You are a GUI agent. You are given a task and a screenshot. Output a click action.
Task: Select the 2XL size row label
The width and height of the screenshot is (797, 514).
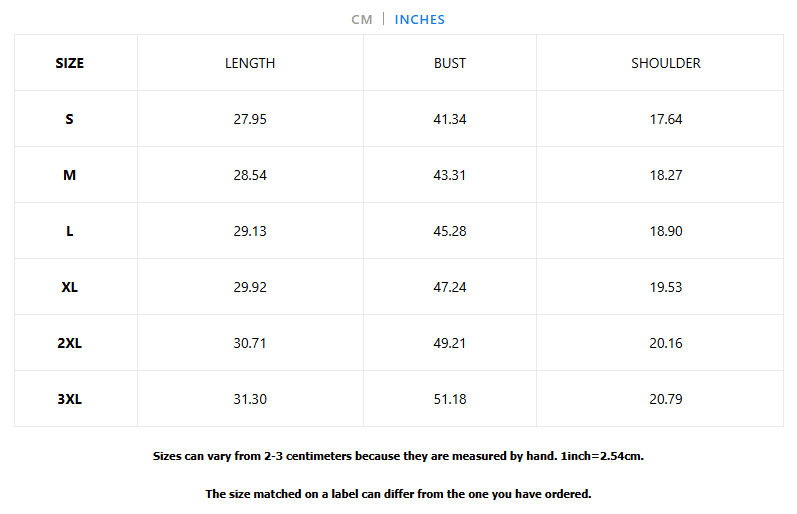pyautogui.click(x=70, y=343)
